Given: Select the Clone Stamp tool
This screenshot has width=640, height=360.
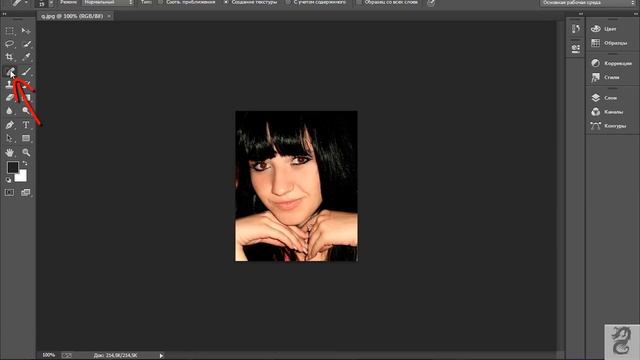Looking at the screenshot, I should (9, 85).
